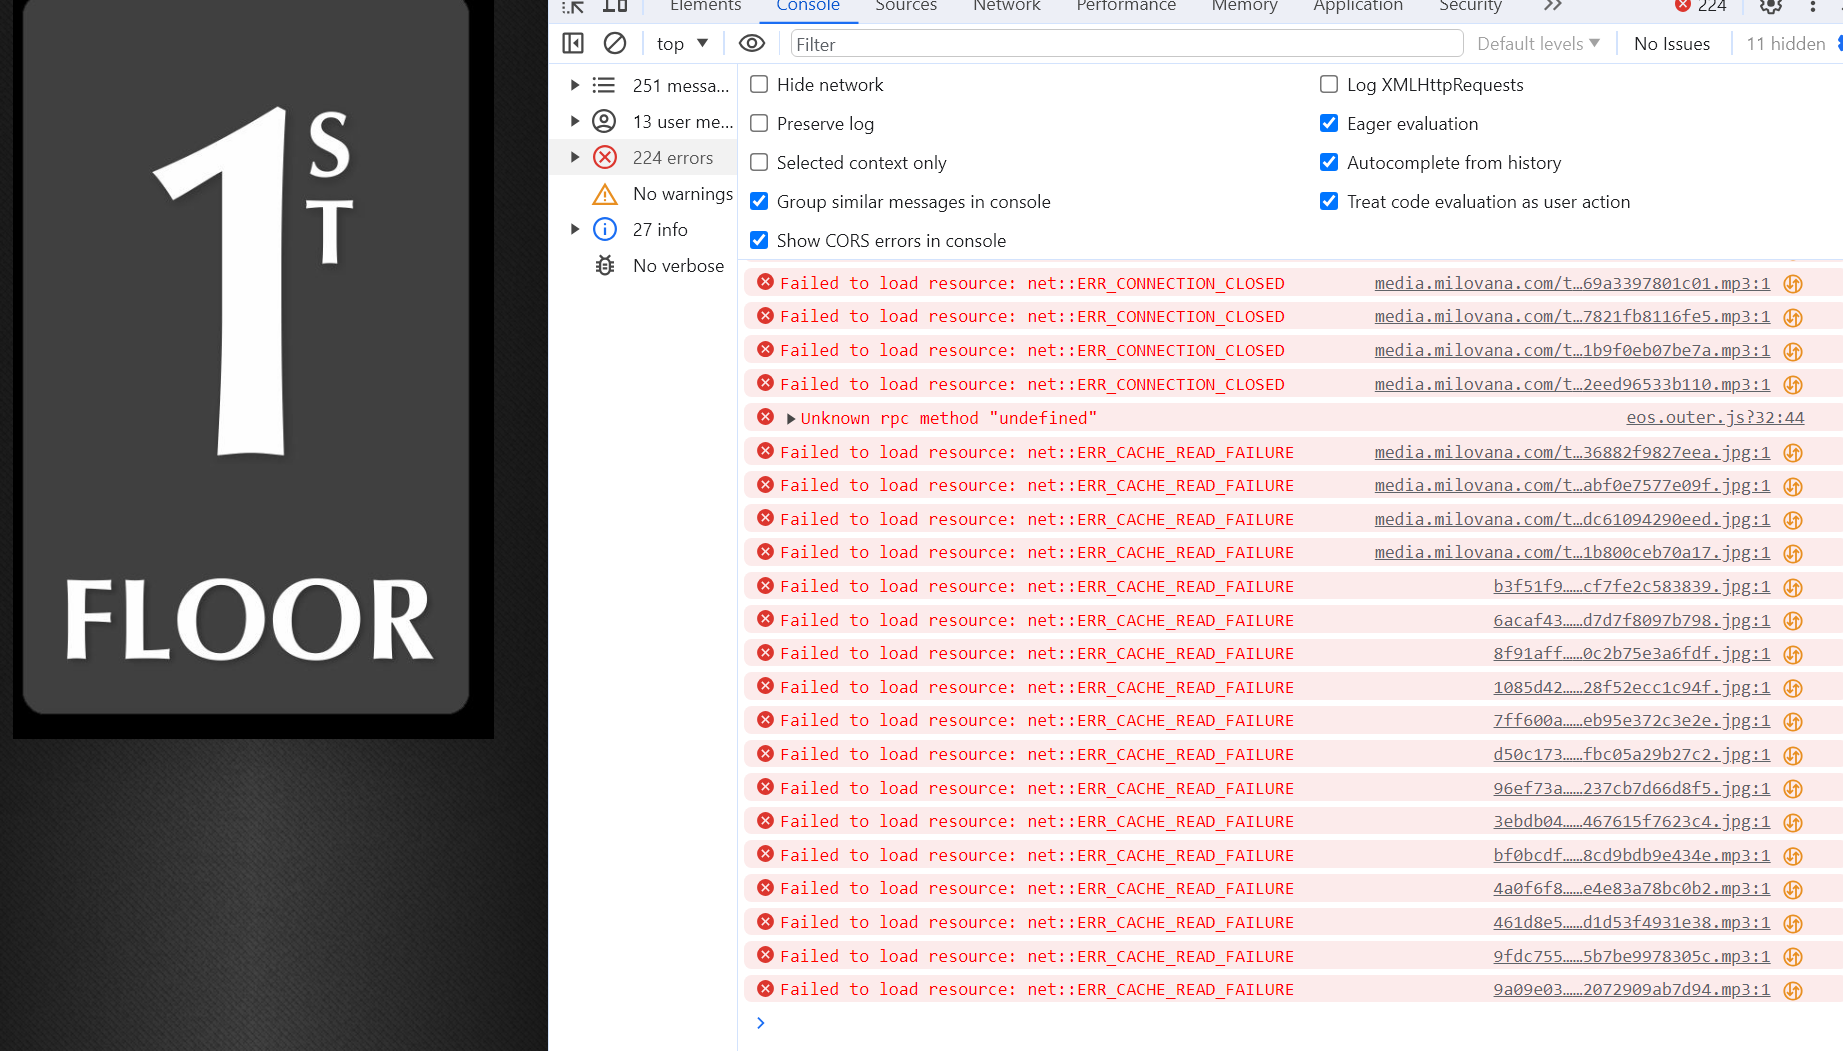Open the Security tab
This screenshot has height=1051, width=1843.
(x=1470, y=6)
